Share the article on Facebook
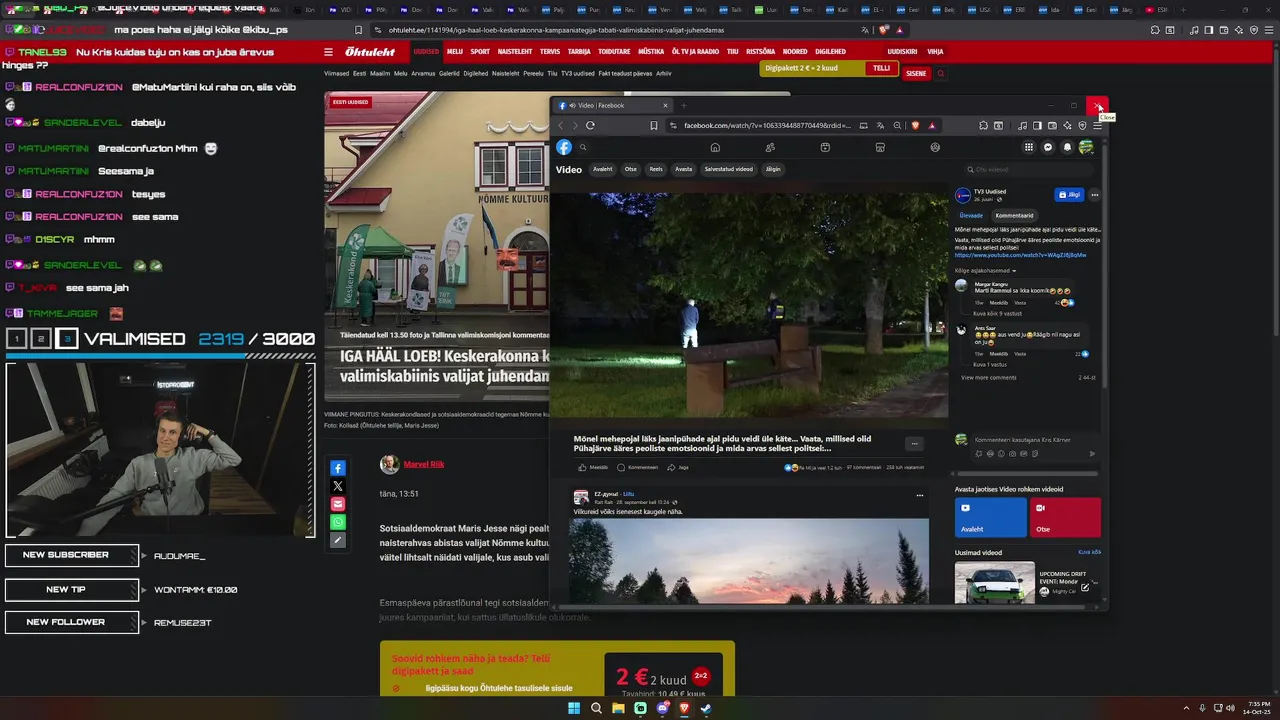 coord(338,468)
